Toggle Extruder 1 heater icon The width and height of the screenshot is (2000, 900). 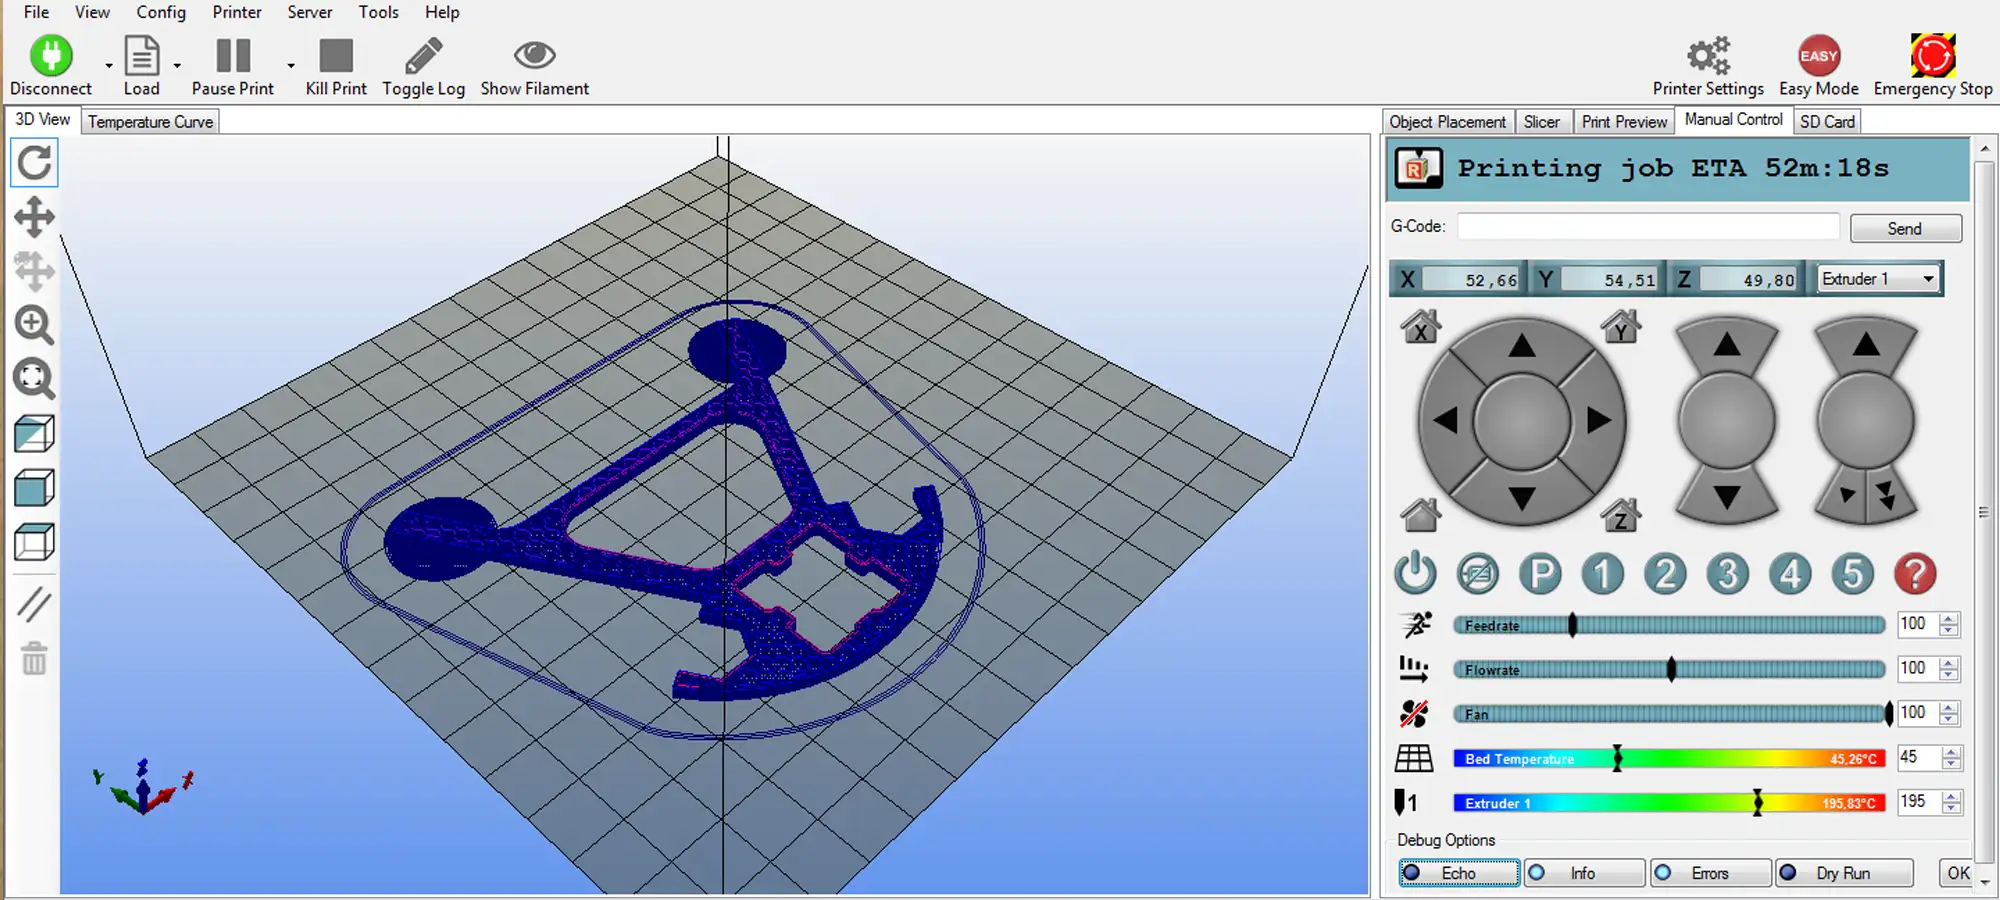pos(1406,802)
